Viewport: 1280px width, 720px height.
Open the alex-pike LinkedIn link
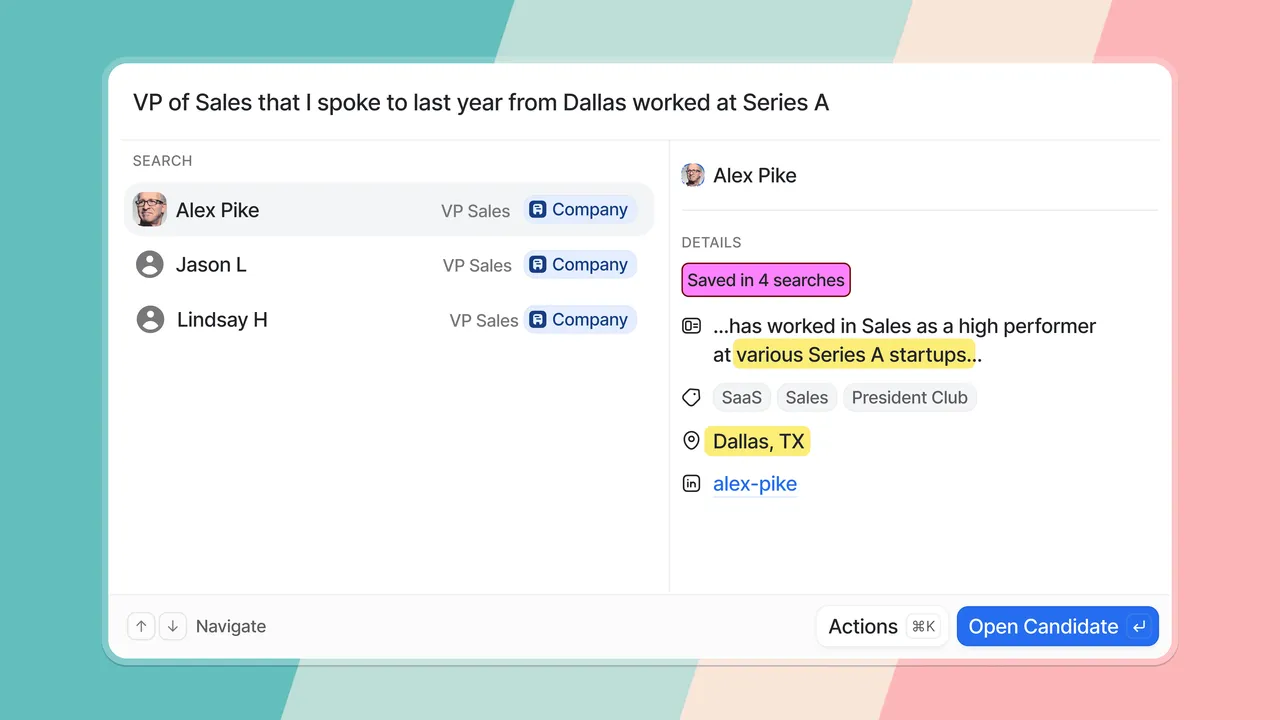755,484
